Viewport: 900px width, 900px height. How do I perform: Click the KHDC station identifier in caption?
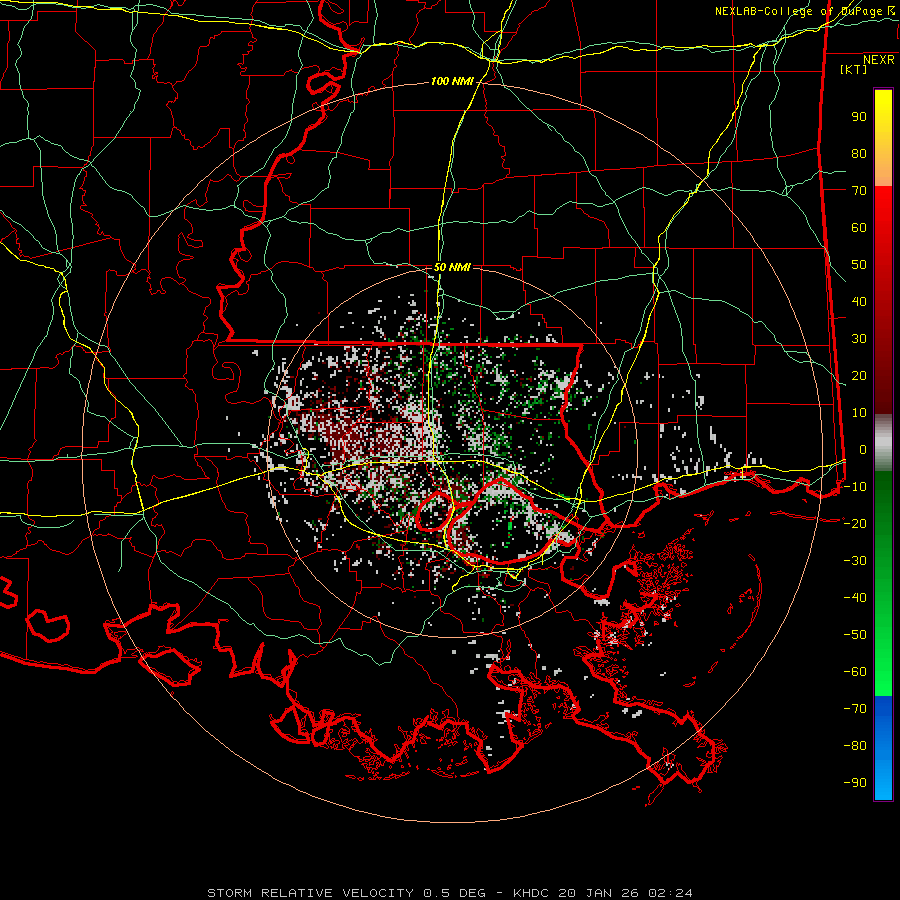click(x=531, y=893)
